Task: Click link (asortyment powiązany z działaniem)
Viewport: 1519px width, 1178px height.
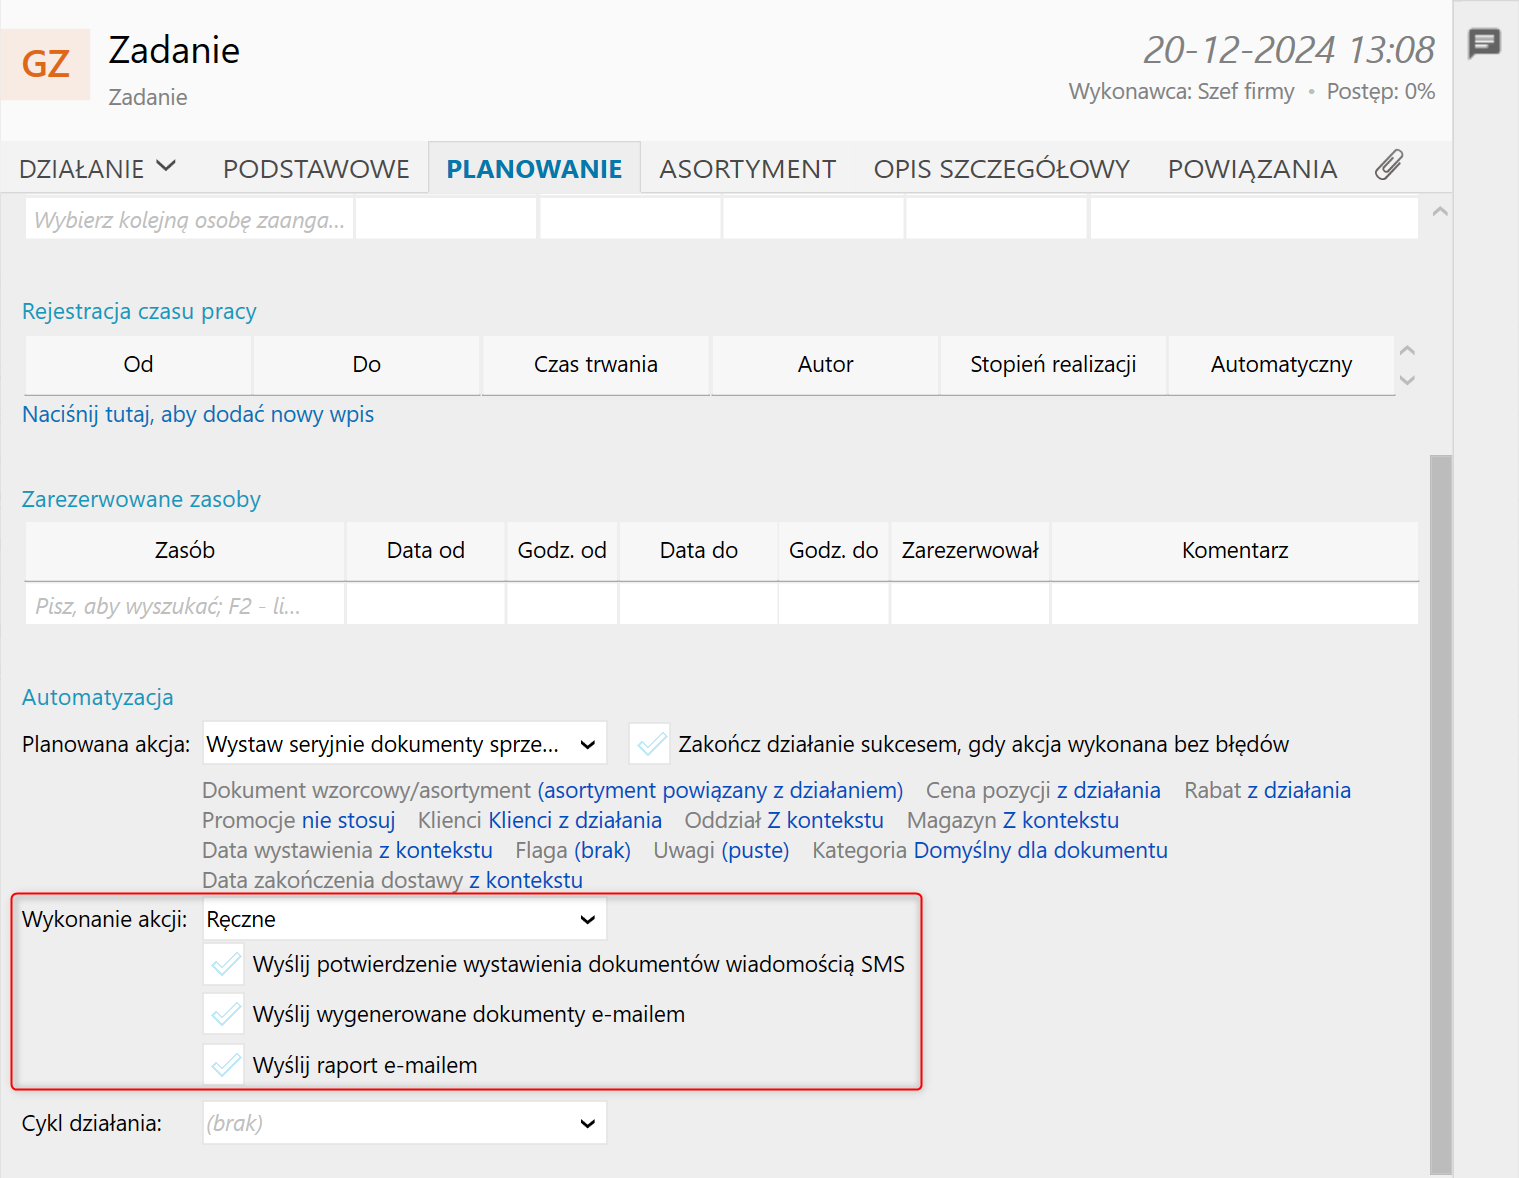Action: click(720, 790)
